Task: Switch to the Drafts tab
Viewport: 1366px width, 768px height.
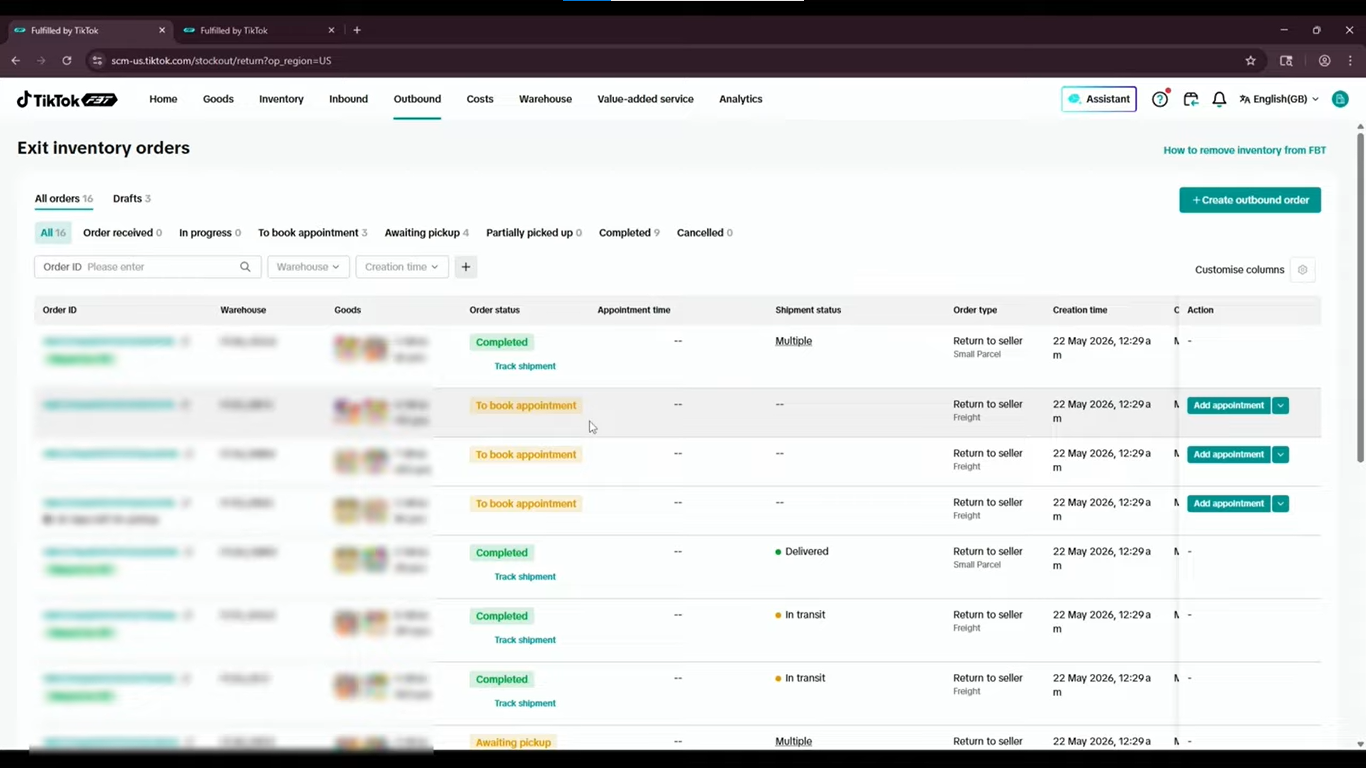Action: (x=132, y=199)
